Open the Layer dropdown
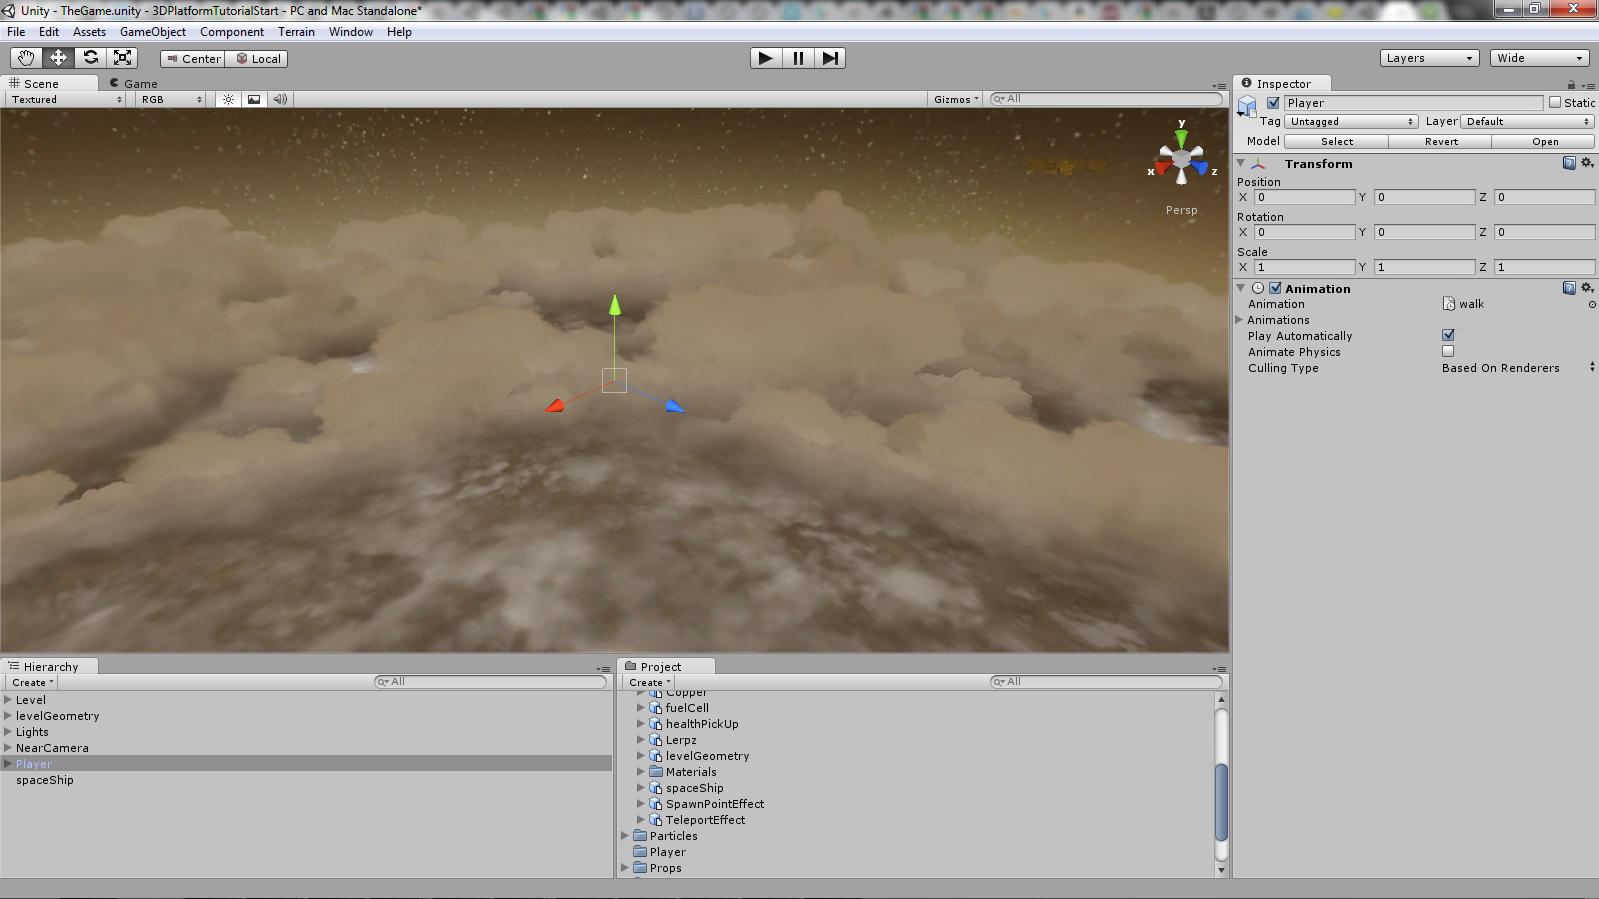Image resolution: width=1599 pixels, height=899 pixels. 1527,121
